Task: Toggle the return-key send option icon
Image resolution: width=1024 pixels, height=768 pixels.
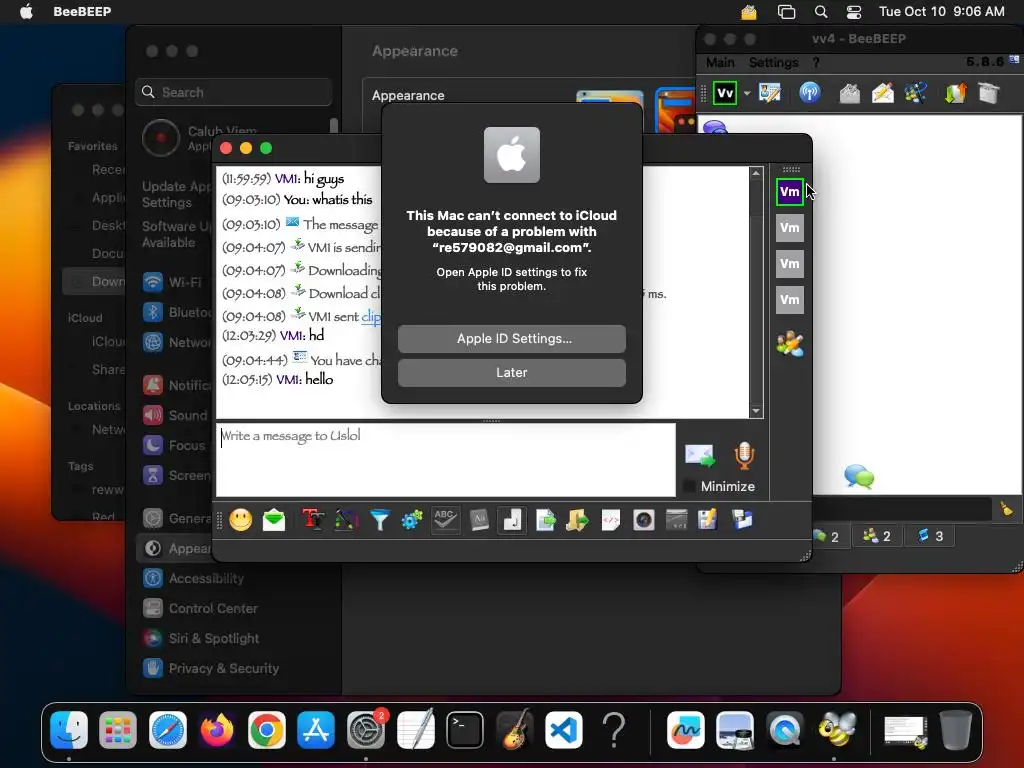Action: (x=512, y=520)
